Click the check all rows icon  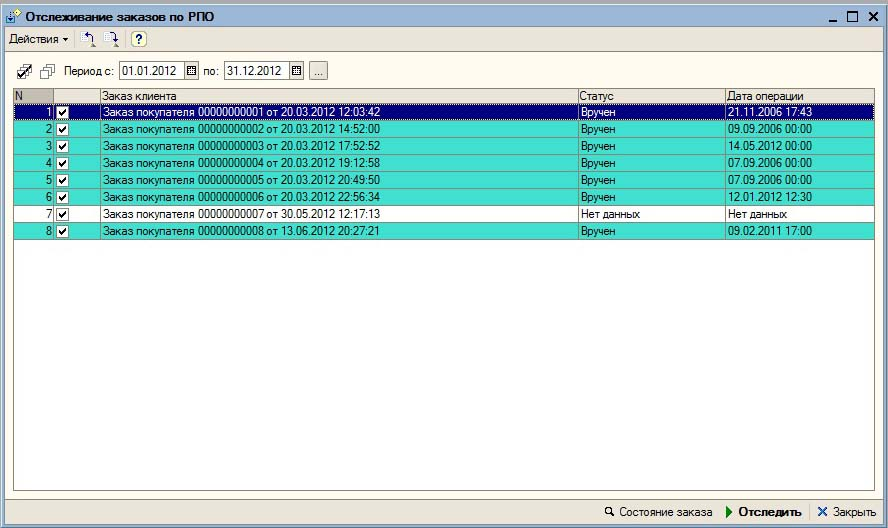pos(24,71)
